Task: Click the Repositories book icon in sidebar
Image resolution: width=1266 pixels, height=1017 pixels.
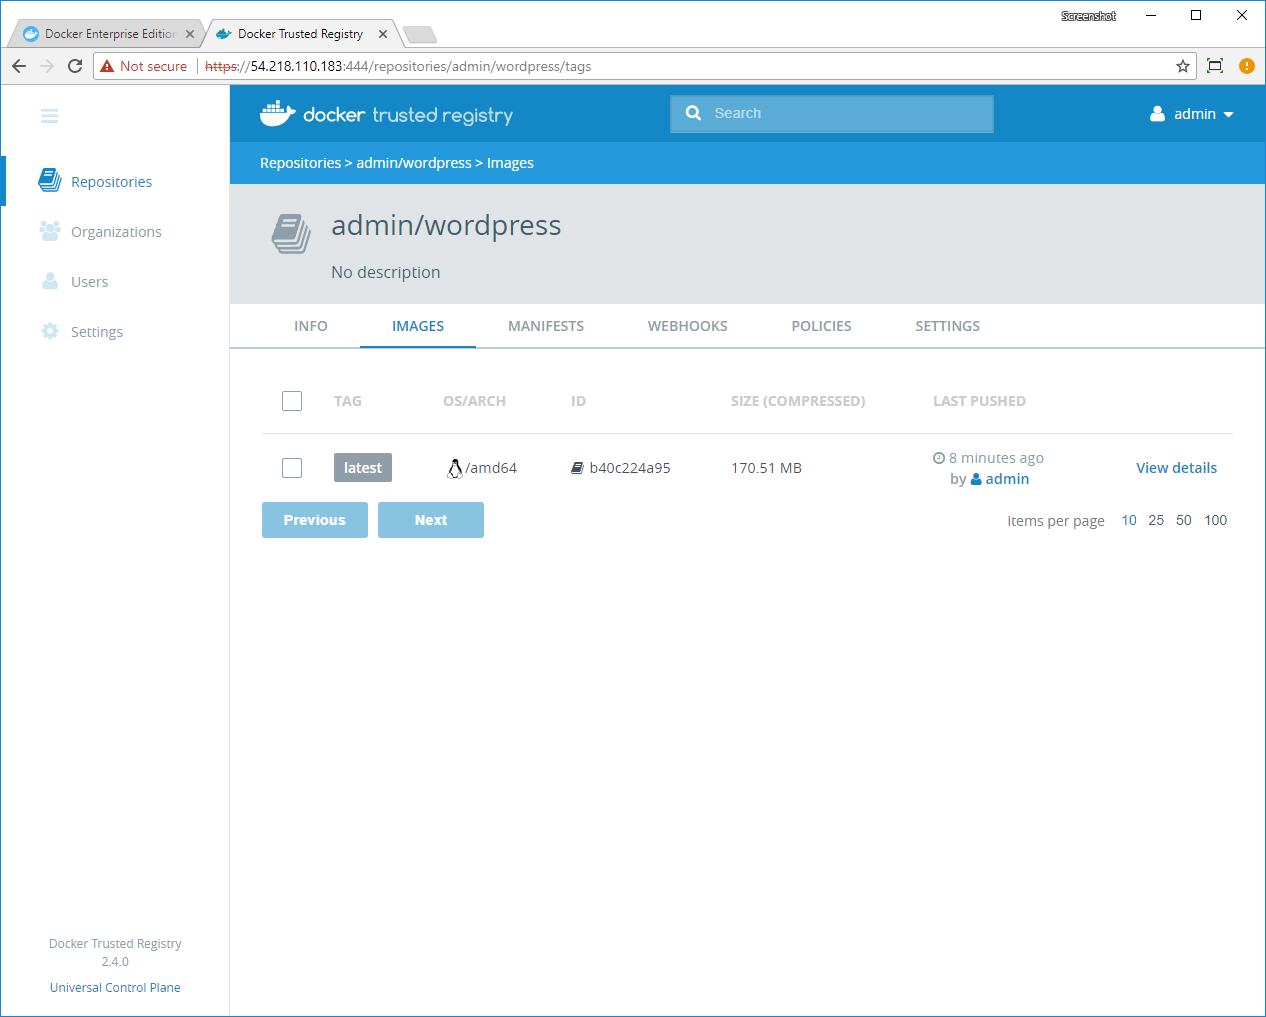Action: pos(49,180)
